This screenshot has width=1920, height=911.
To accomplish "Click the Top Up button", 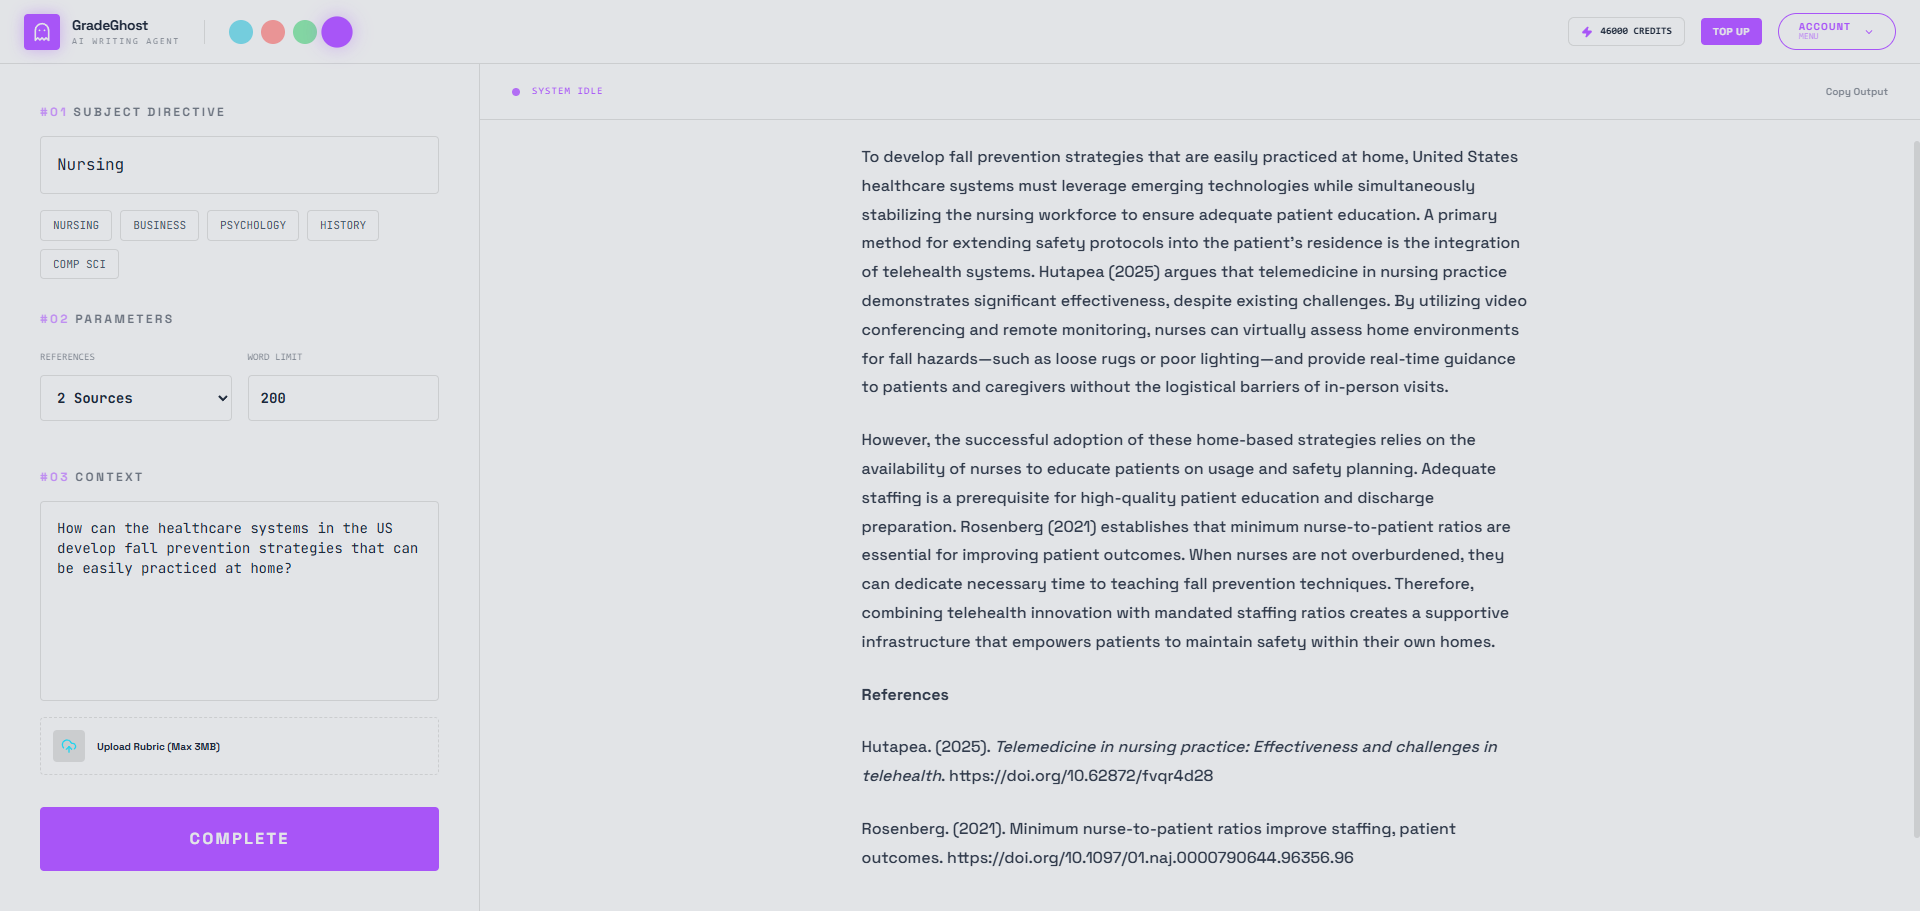I will pos(1731,32).
